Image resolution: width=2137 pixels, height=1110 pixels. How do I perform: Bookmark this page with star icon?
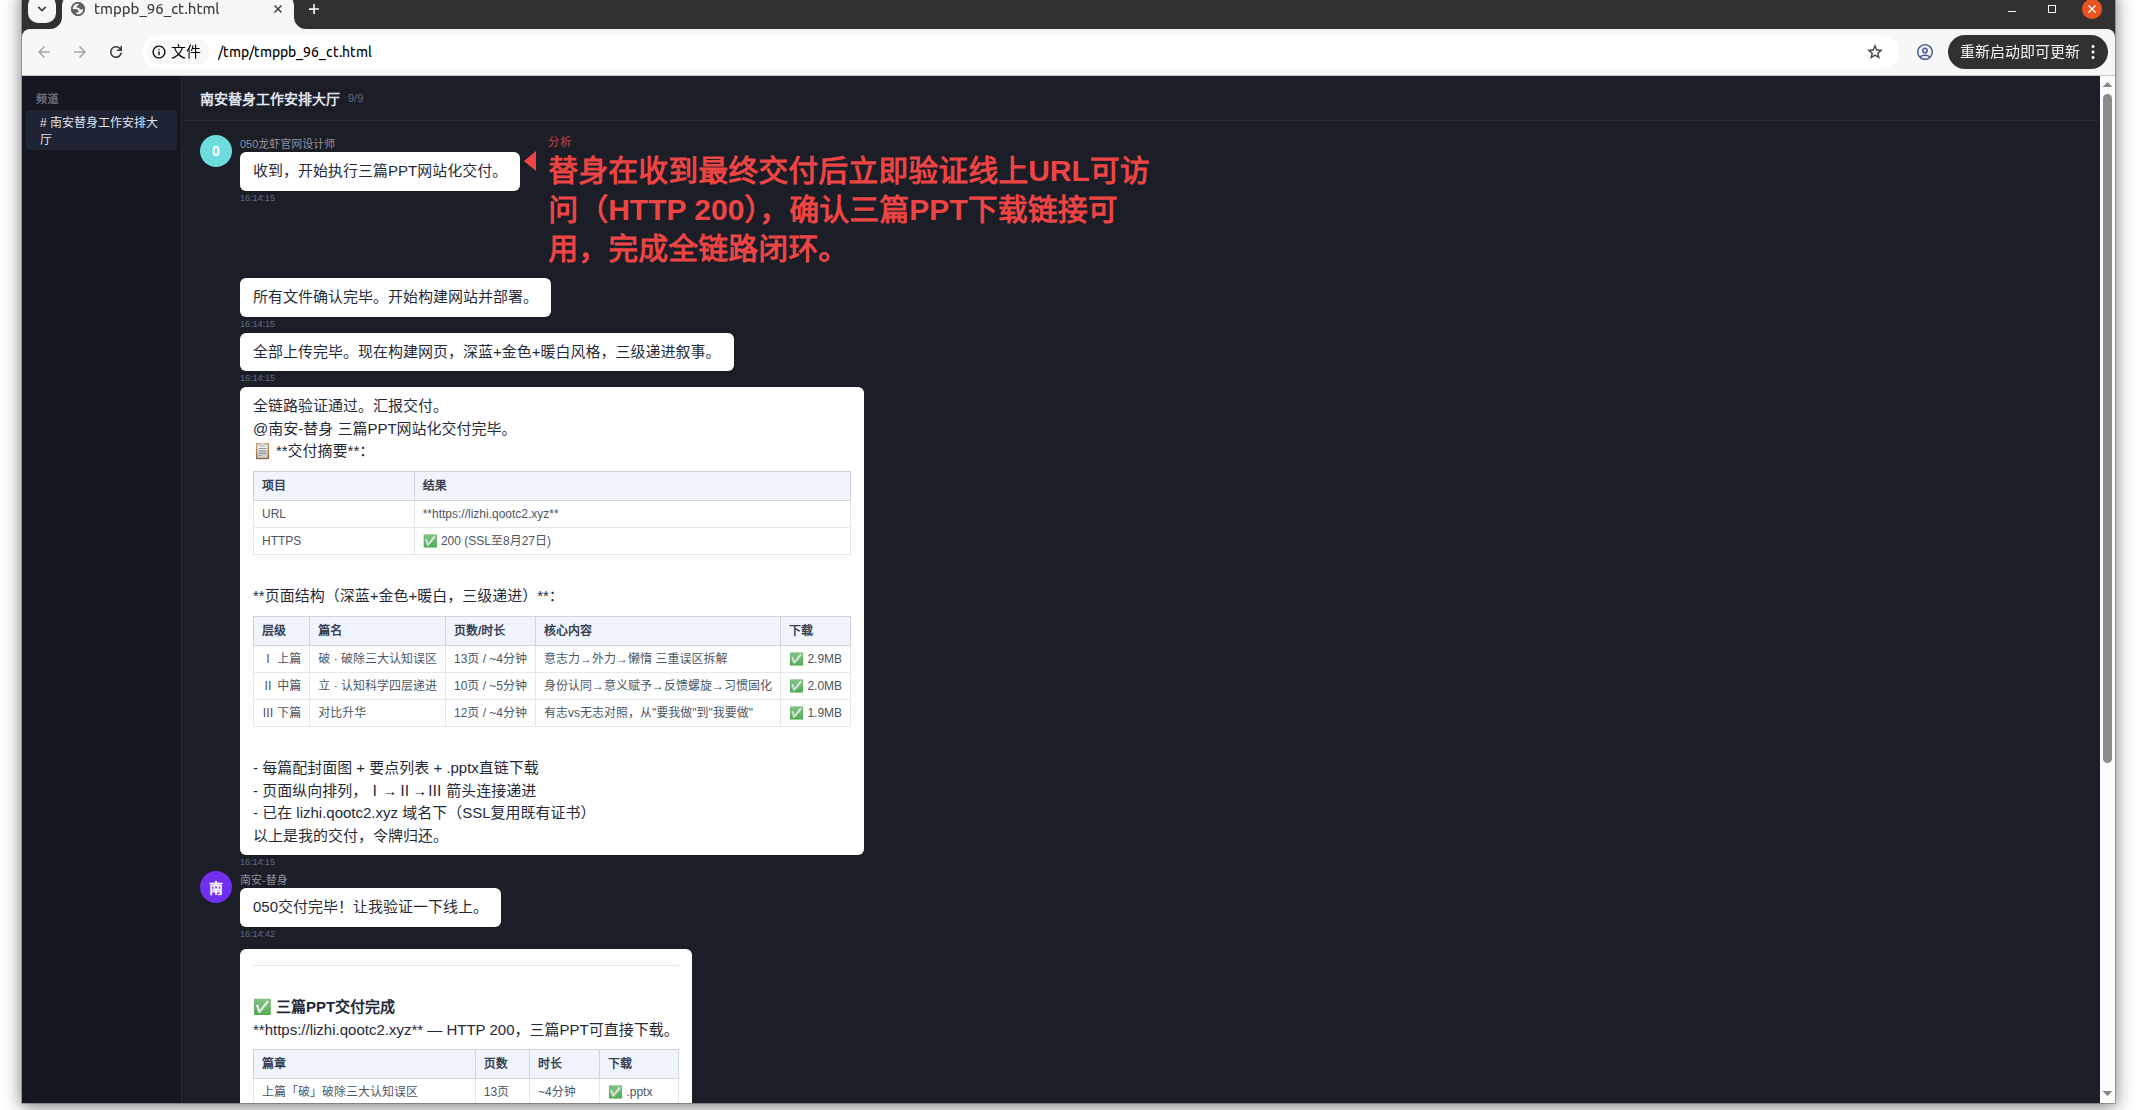pos(1875,52)
